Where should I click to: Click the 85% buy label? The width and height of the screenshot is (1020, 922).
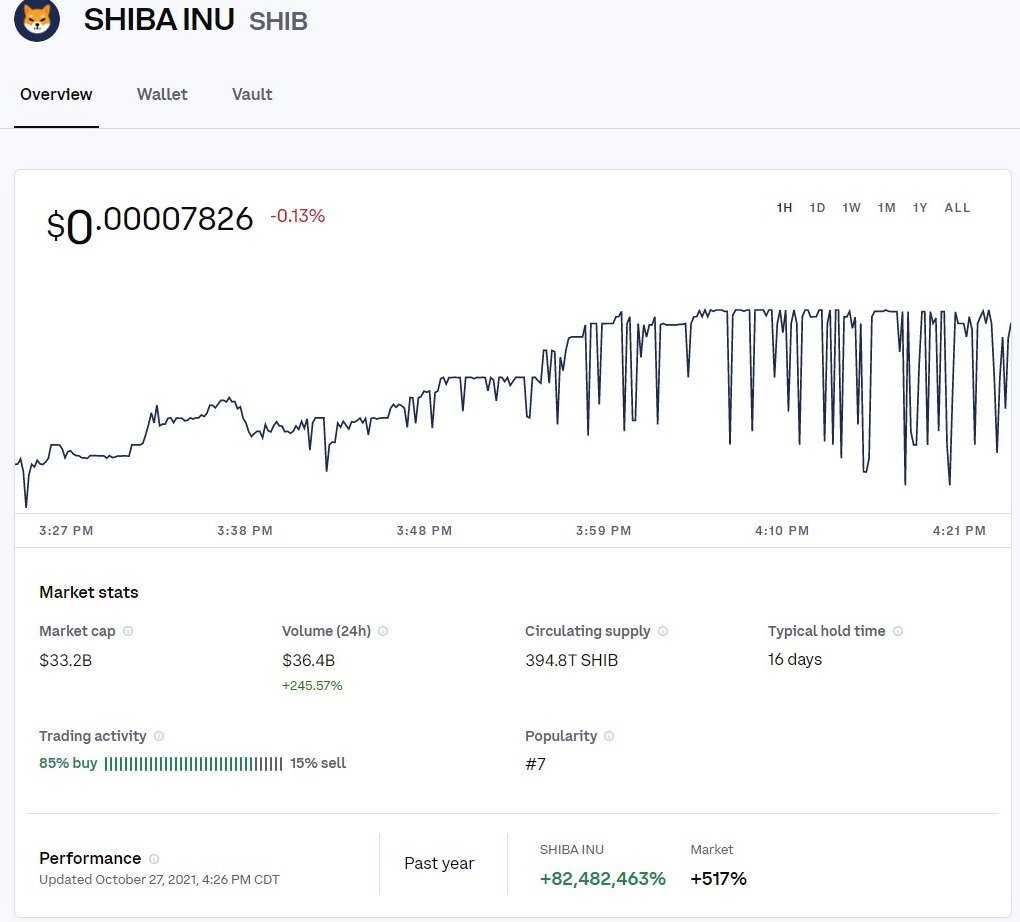tap(68, 763)
